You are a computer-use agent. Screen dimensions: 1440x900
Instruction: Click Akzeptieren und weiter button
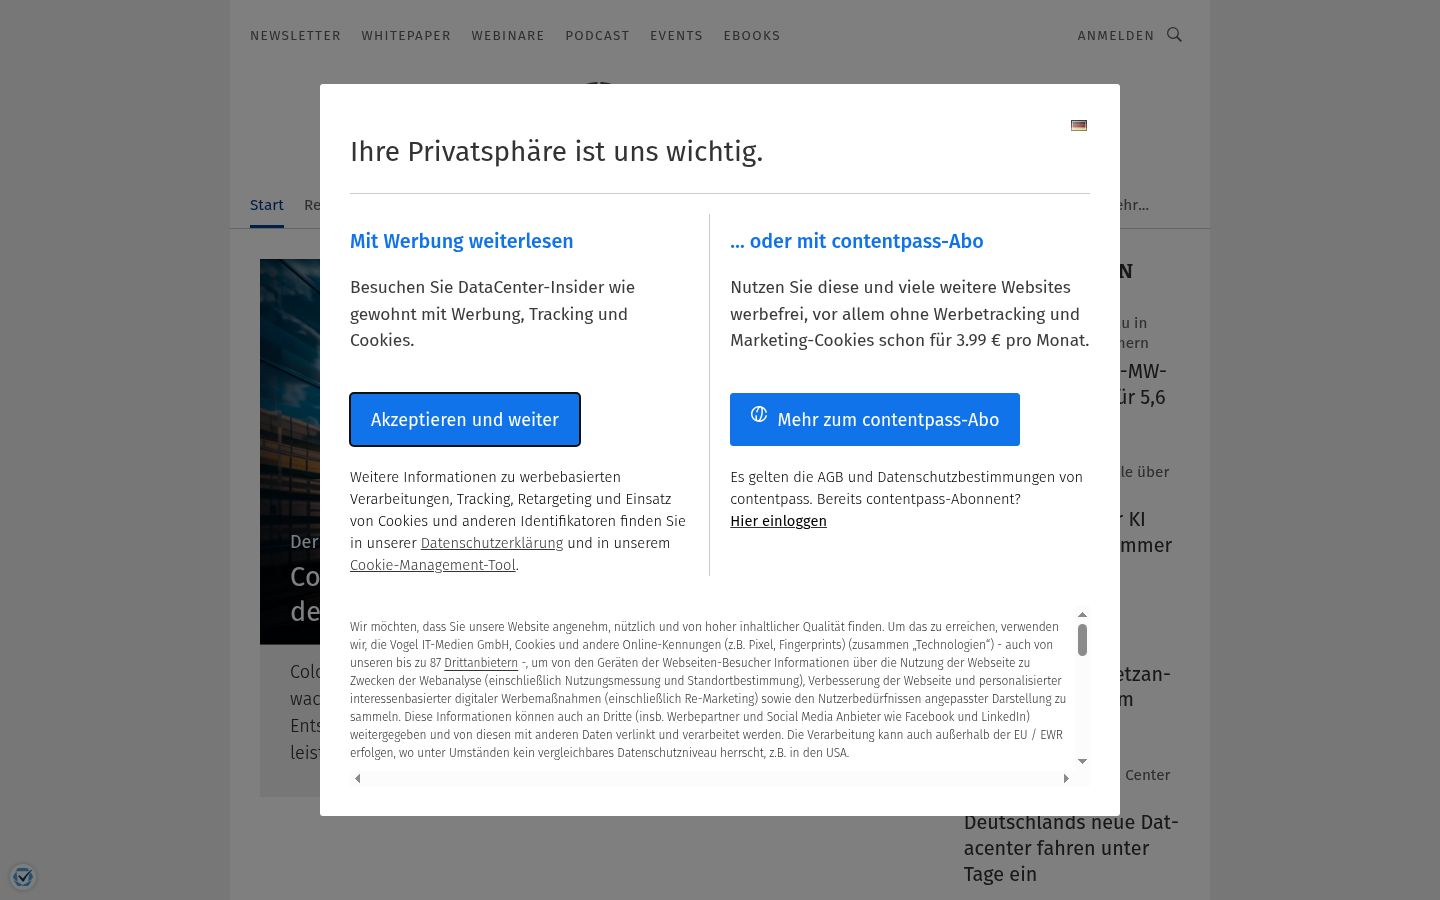[465, 419]
